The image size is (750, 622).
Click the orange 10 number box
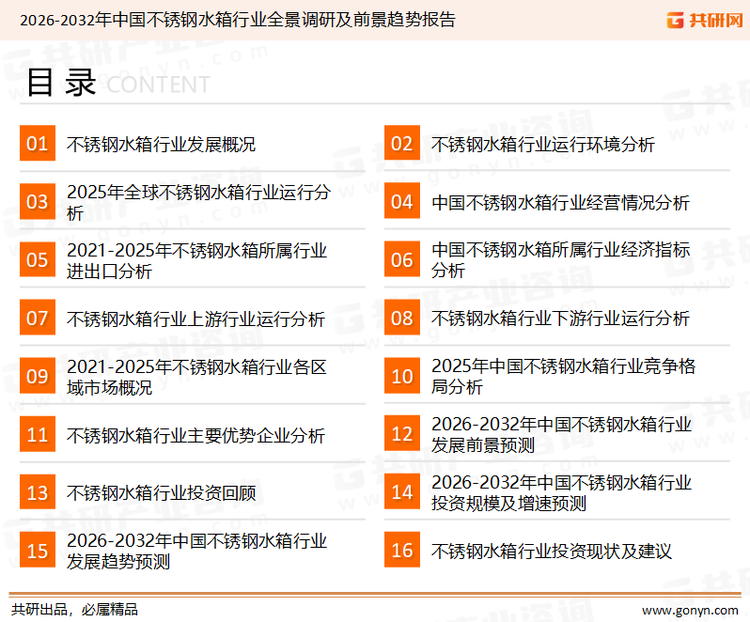pyautogui.click(x=402, y=376)
